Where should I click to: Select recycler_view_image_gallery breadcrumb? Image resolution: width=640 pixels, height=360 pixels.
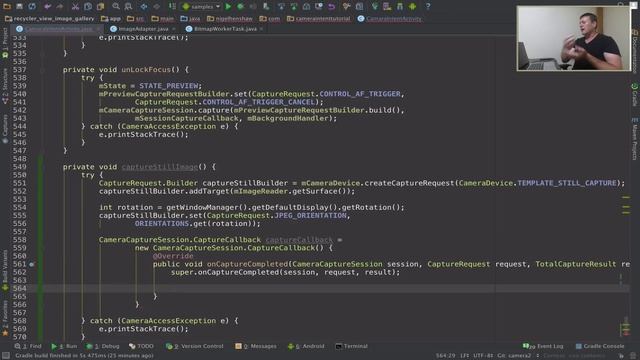tap(49, 18)
